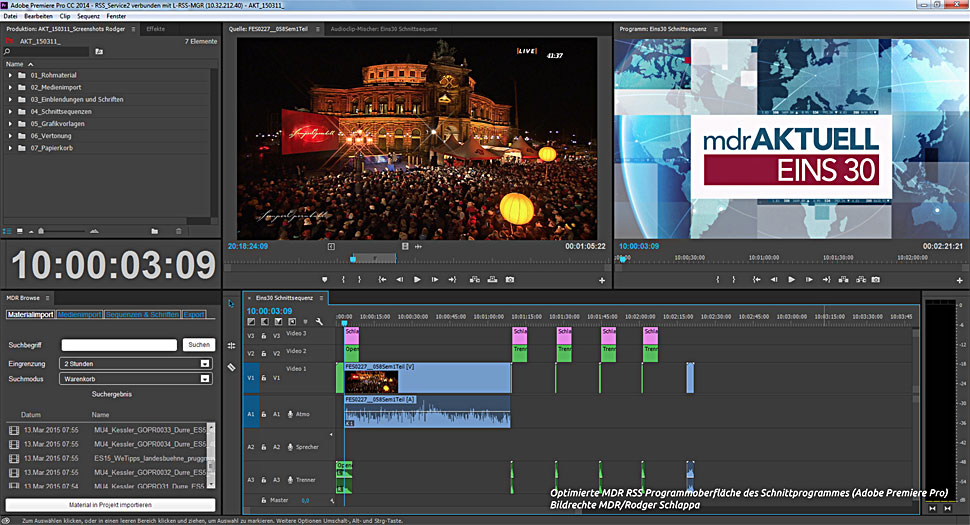This screenshot has height=525, width=970.
Task: Click Overwrite edit button in Source monitor
Action: [x=492, y=280]
